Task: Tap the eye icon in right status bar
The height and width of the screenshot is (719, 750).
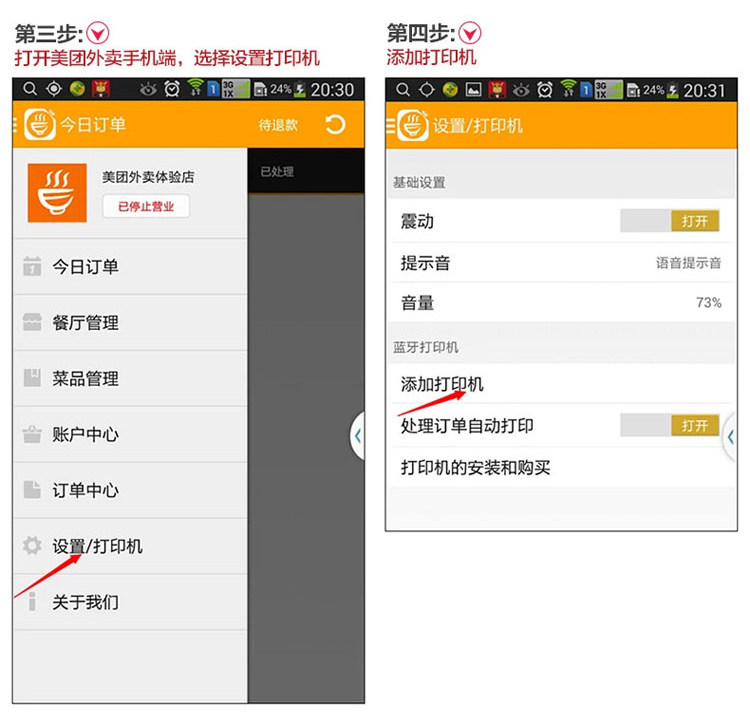Action: pos(521,90)
